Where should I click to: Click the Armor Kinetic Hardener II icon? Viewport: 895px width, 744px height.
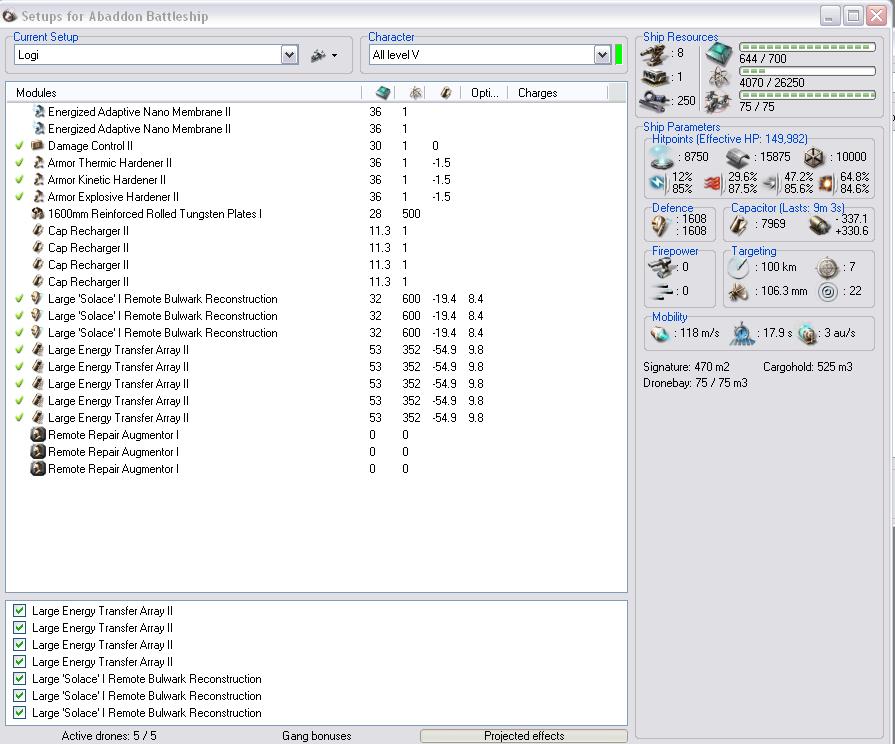38,180
